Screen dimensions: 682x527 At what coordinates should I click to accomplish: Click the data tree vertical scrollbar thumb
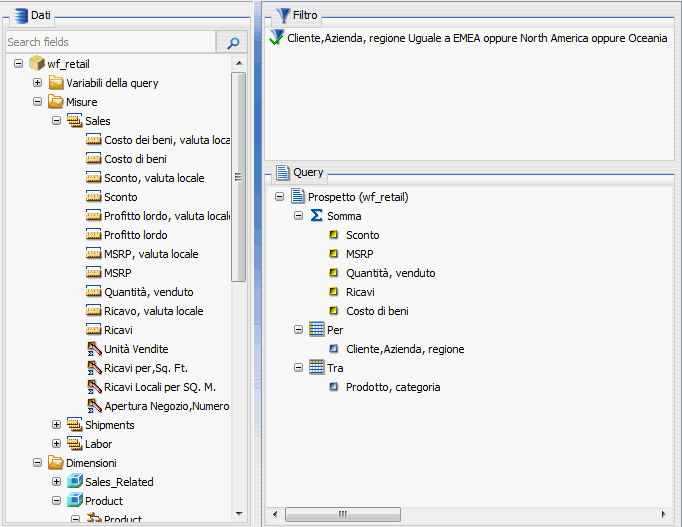[x=238, y=177]
